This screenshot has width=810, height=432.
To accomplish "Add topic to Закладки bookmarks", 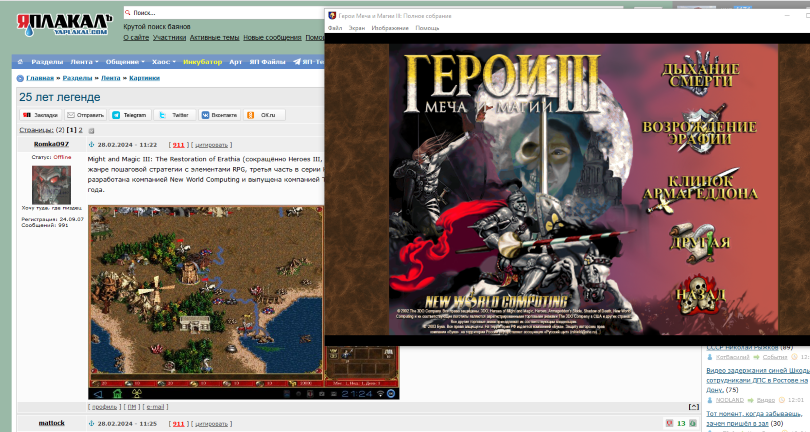I will (40, 115).
